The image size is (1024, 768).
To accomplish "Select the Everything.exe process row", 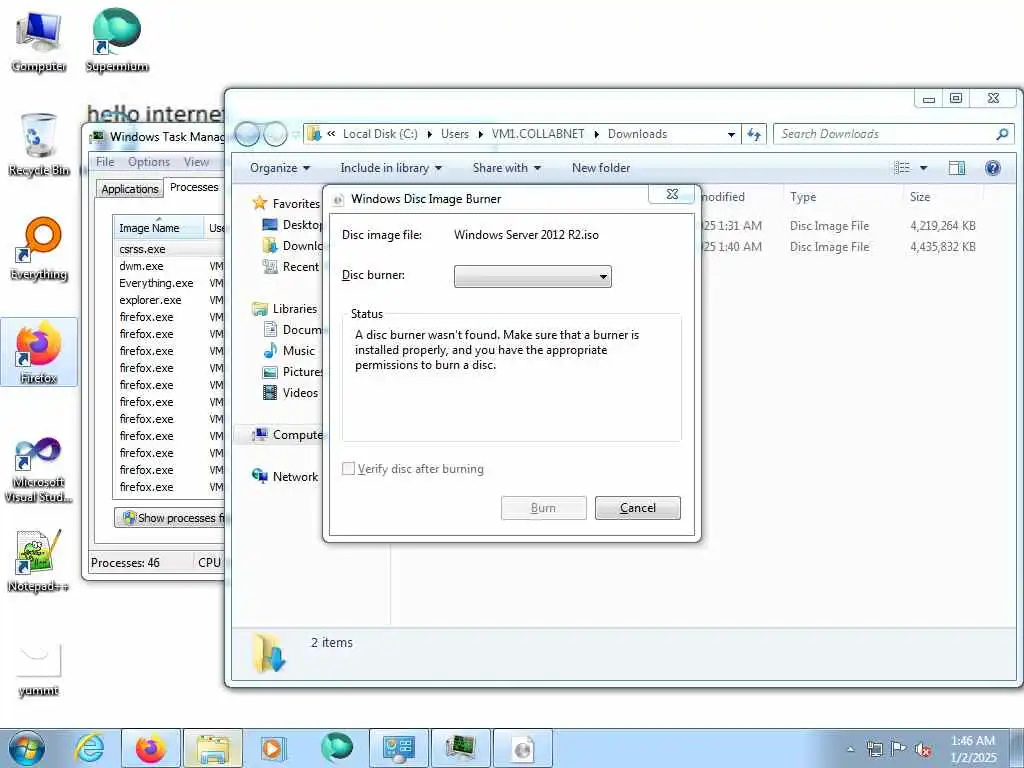I will tap(170, 283).
